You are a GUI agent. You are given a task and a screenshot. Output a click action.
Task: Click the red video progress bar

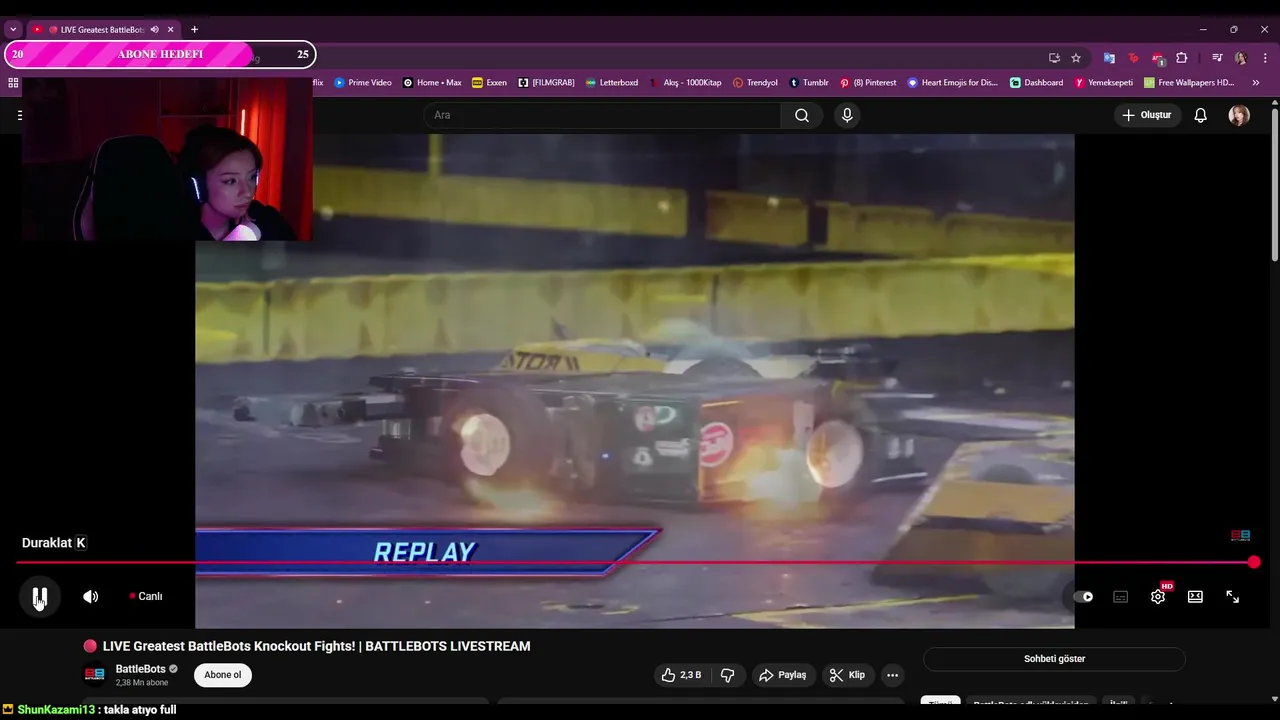tap(635, 562)
